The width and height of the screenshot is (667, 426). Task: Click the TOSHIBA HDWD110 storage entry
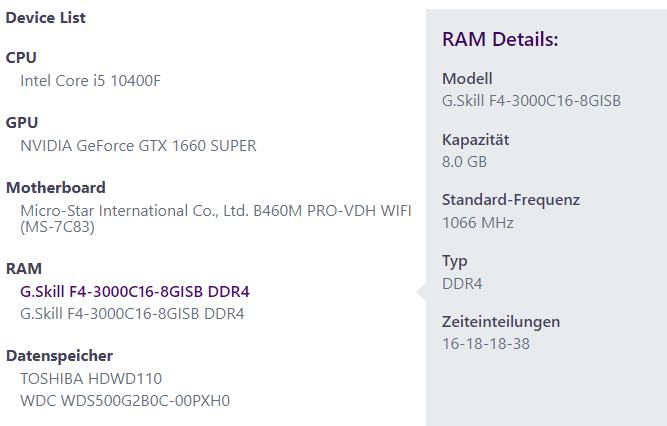(91, 379)
